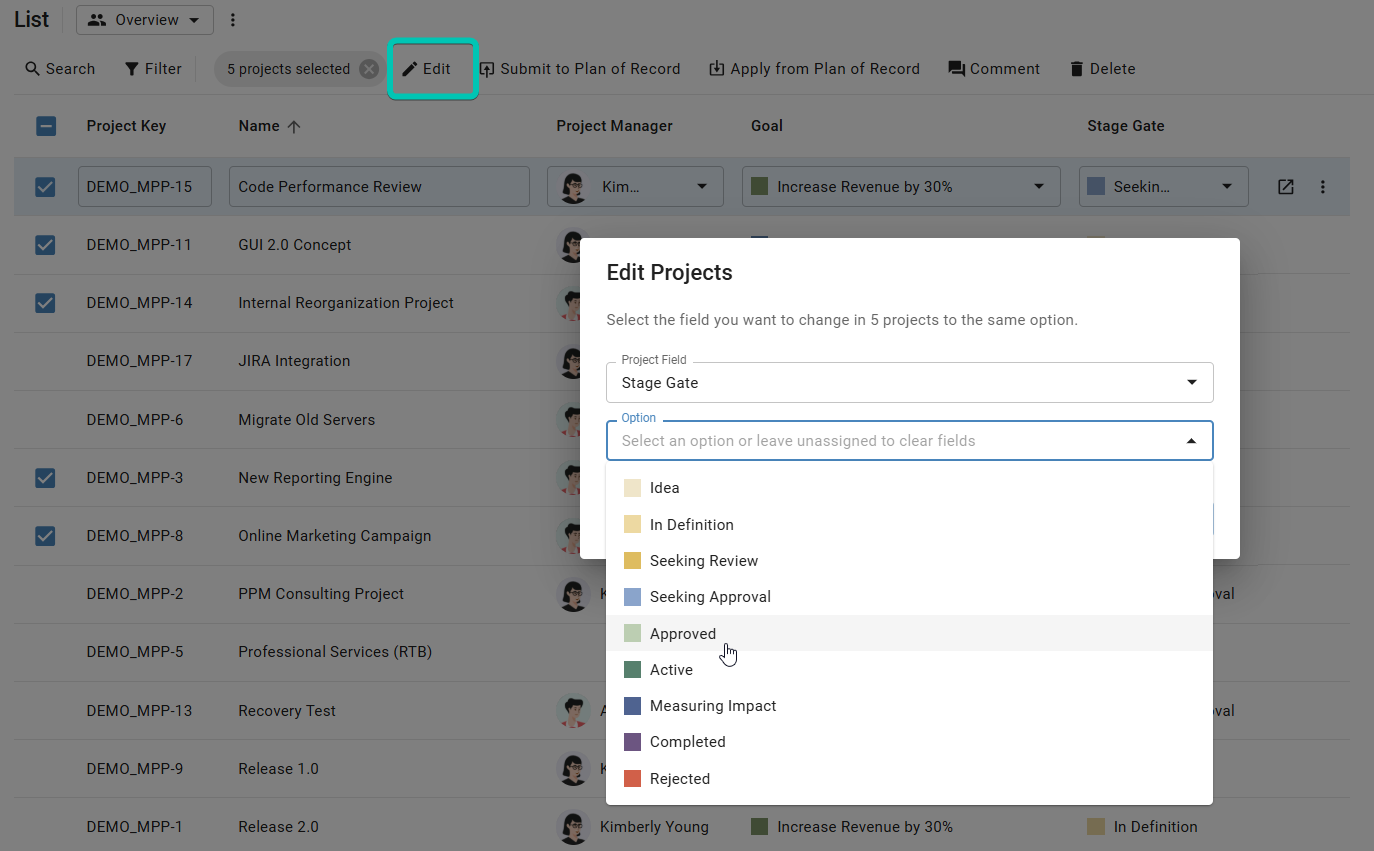Click the Filter funnel icon

coord(132,69)
